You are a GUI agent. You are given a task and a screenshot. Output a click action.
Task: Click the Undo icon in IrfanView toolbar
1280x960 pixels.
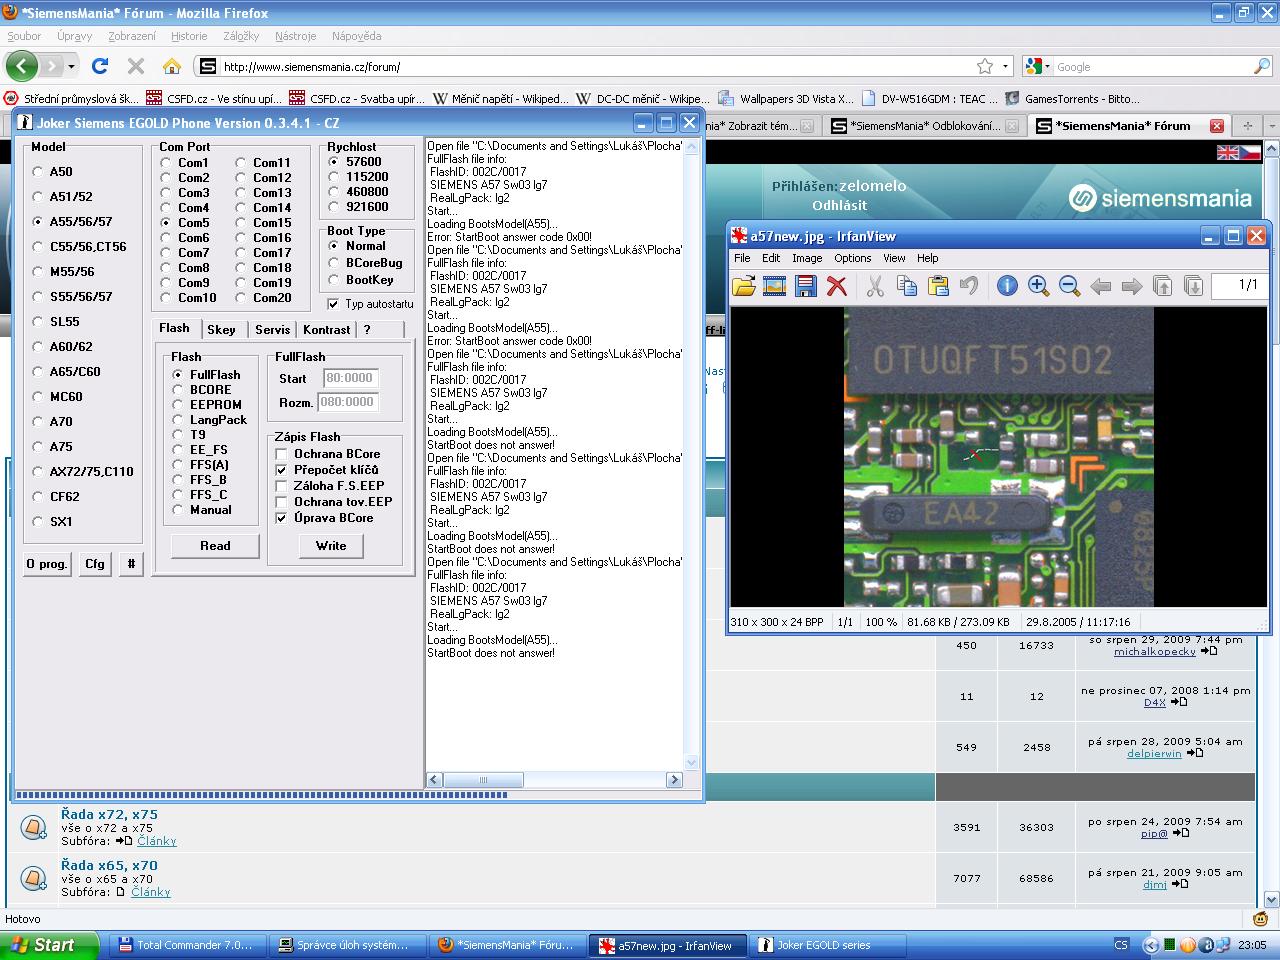coord(968,286)
